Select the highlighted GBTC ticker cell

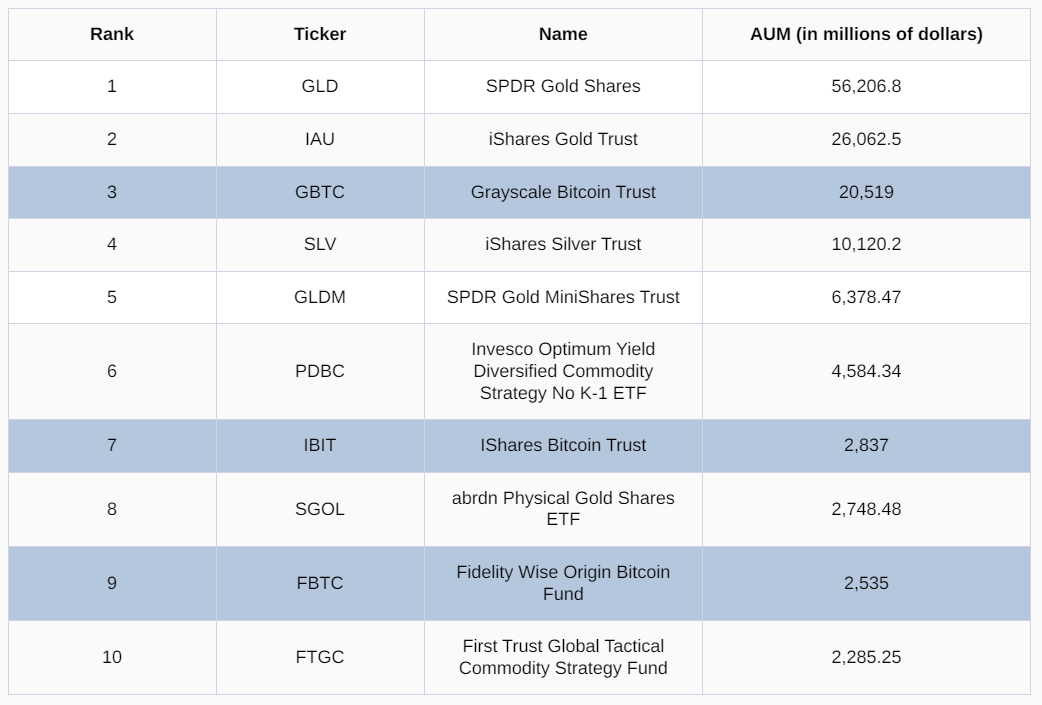click(320, 192)
